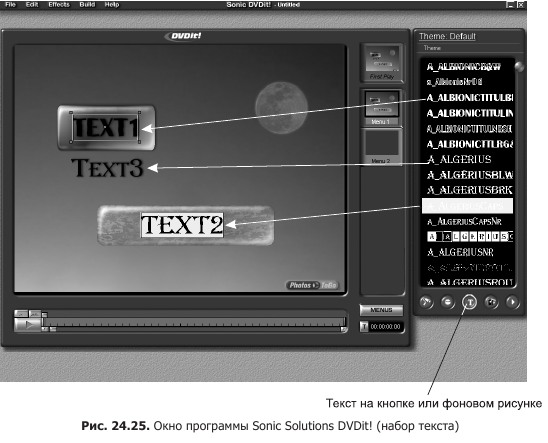Image resolution: width=548 pixels, height=443 pixels.
Task: Select the Text tool button in the theme panel
Action: 470,302
